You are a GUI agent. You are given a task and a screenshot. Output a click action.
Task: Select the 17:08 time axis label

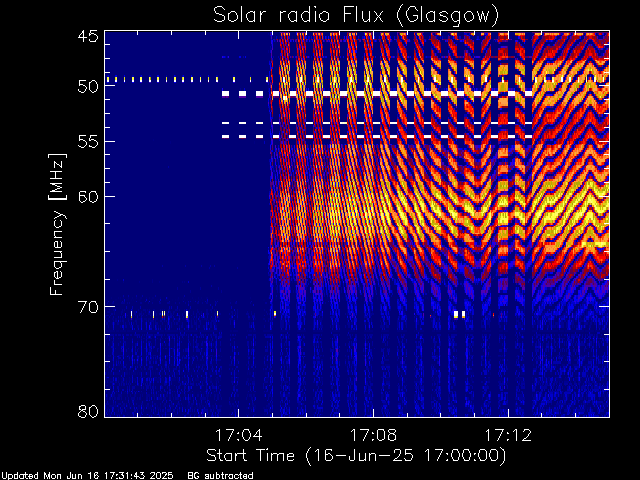click(x=373, y=435)
